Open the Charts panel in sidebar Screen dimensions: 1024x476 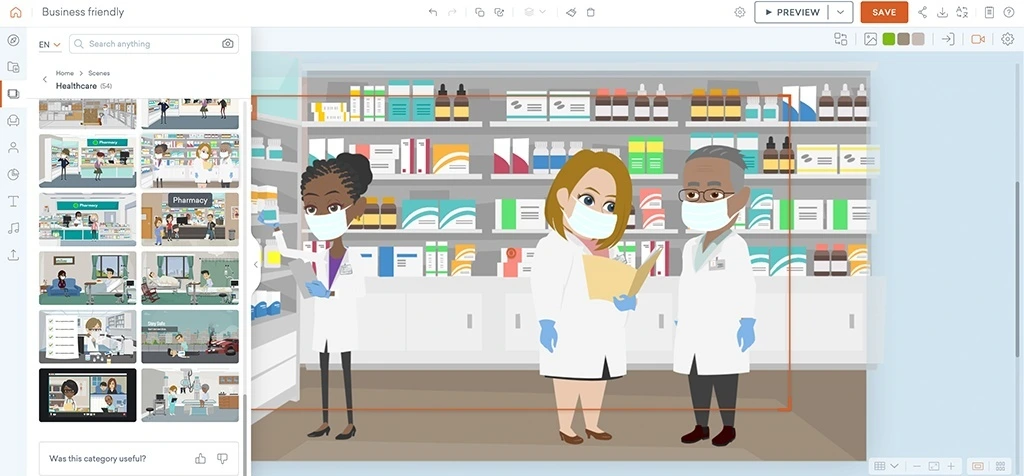[x=13, y=174]
